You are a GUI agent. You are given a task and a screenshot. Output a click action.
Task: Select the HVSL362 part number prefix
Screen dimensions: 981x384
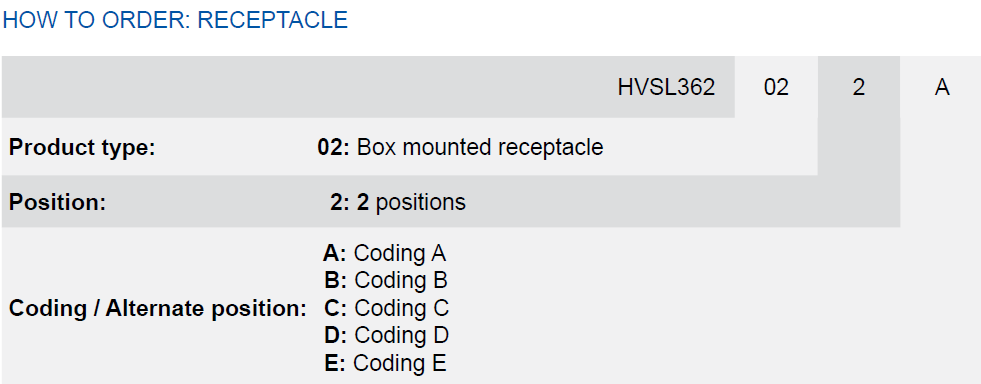[666, 88]
